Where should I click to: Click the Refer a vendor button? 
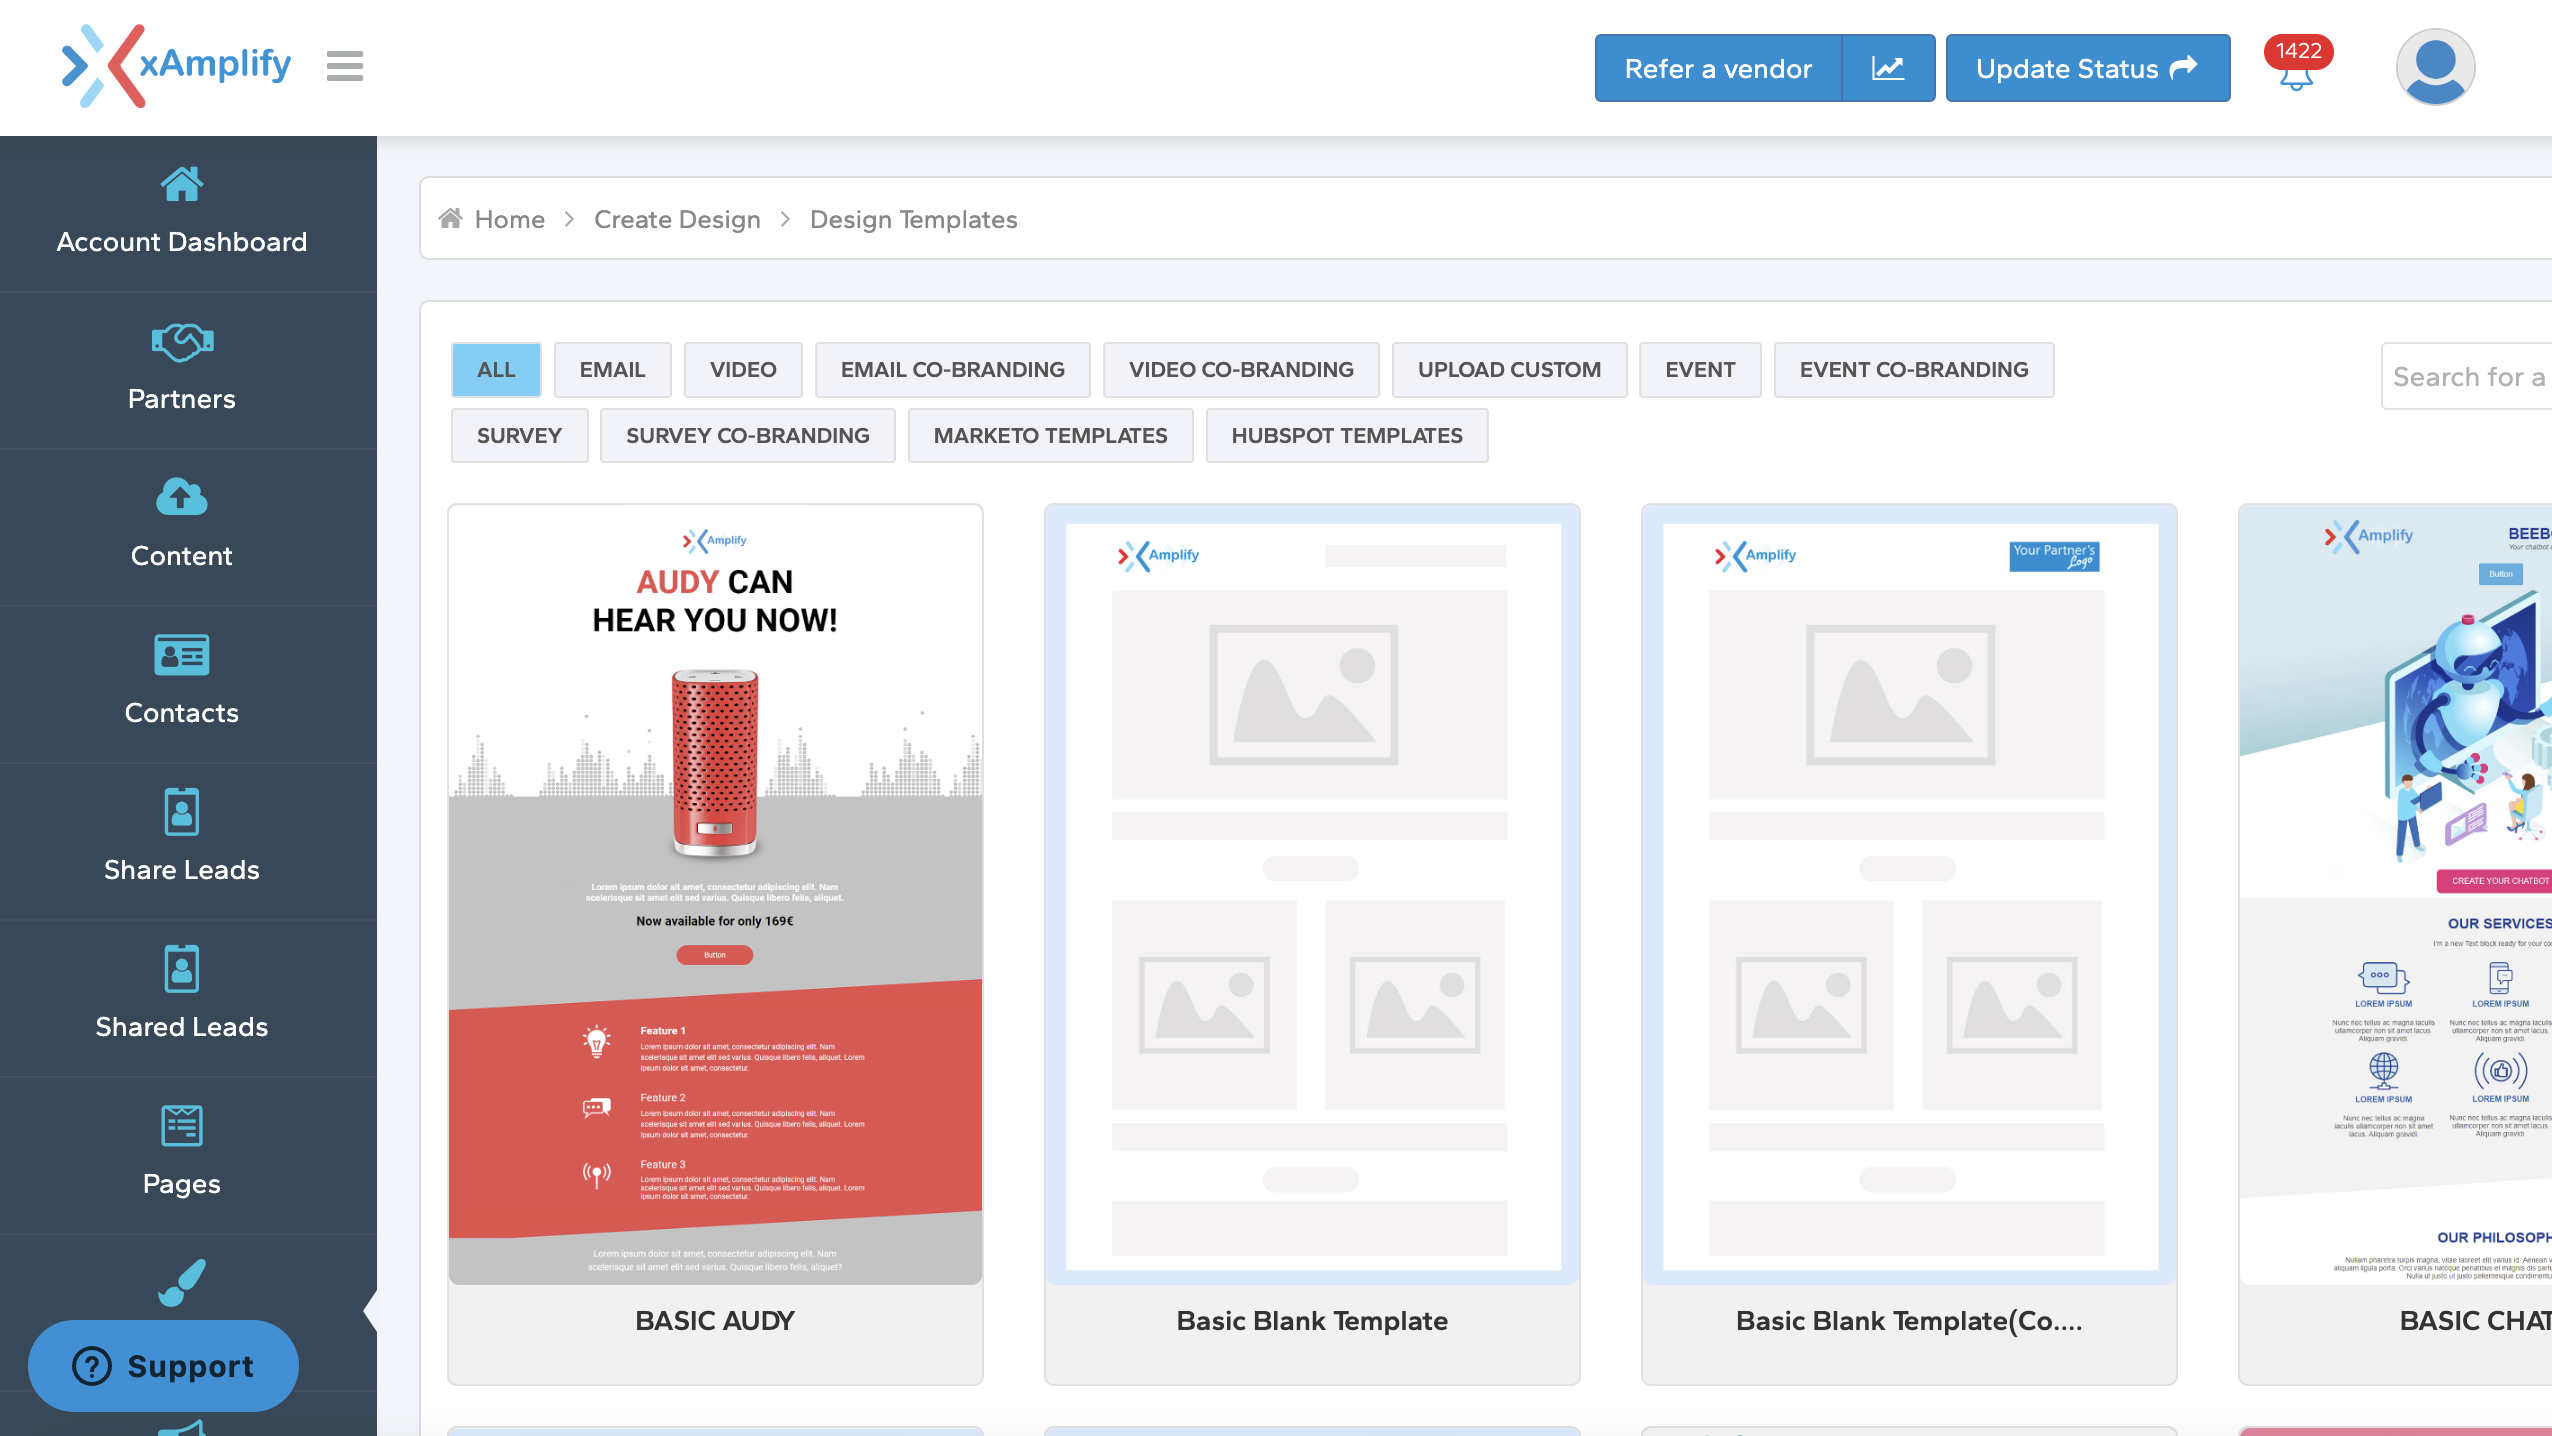pyautogui.click(x=1718, y=68)
